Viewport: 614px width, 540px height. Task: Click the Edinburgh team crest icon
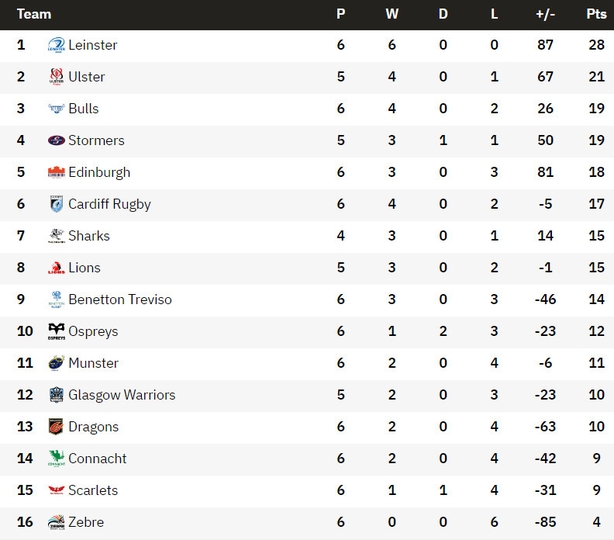click(x=56, y=172)
